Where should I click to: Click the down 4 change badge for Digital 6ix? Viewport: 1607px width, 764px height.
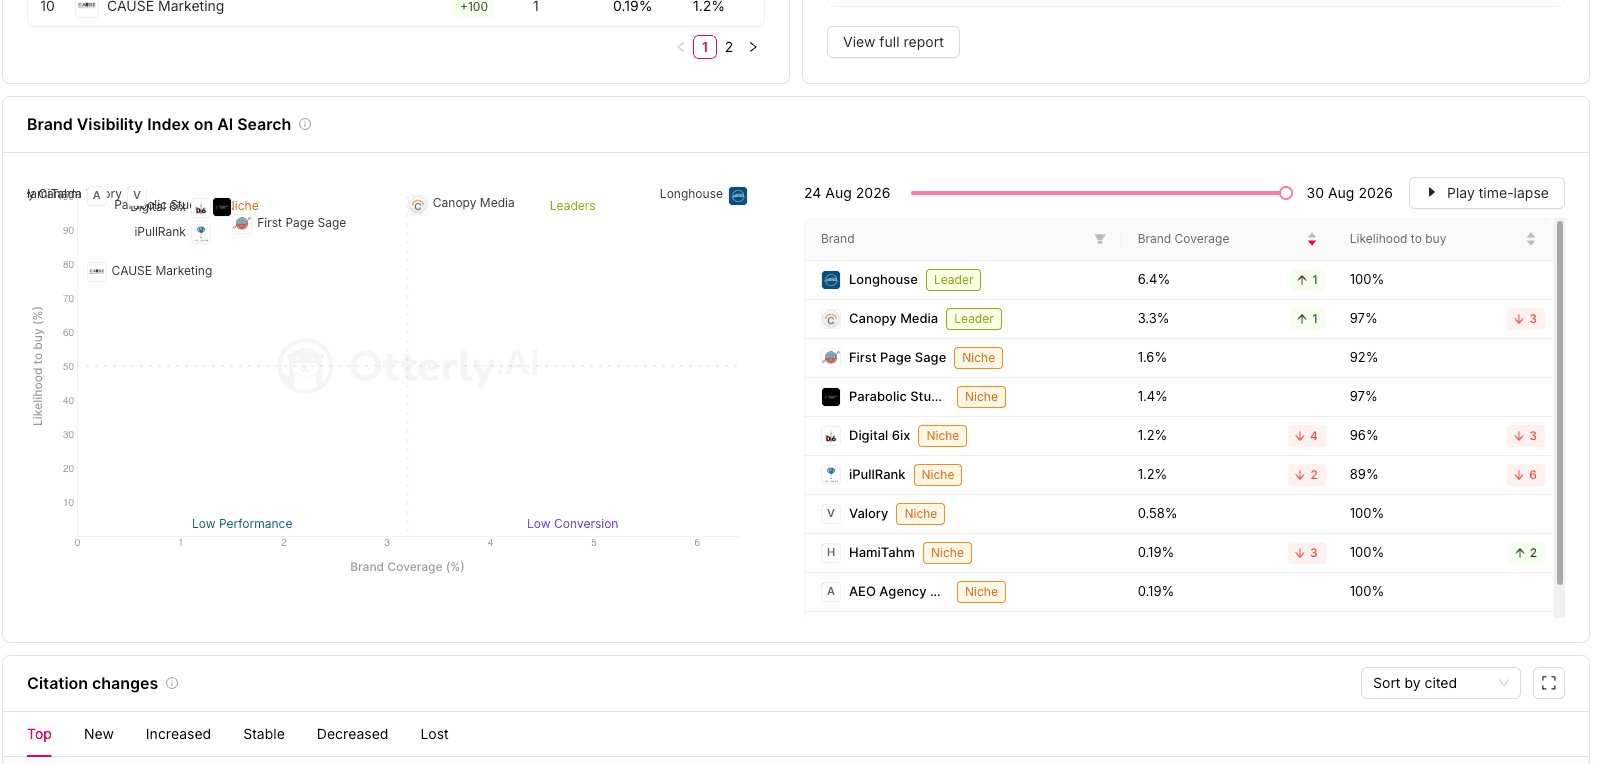pos(1306,436)
